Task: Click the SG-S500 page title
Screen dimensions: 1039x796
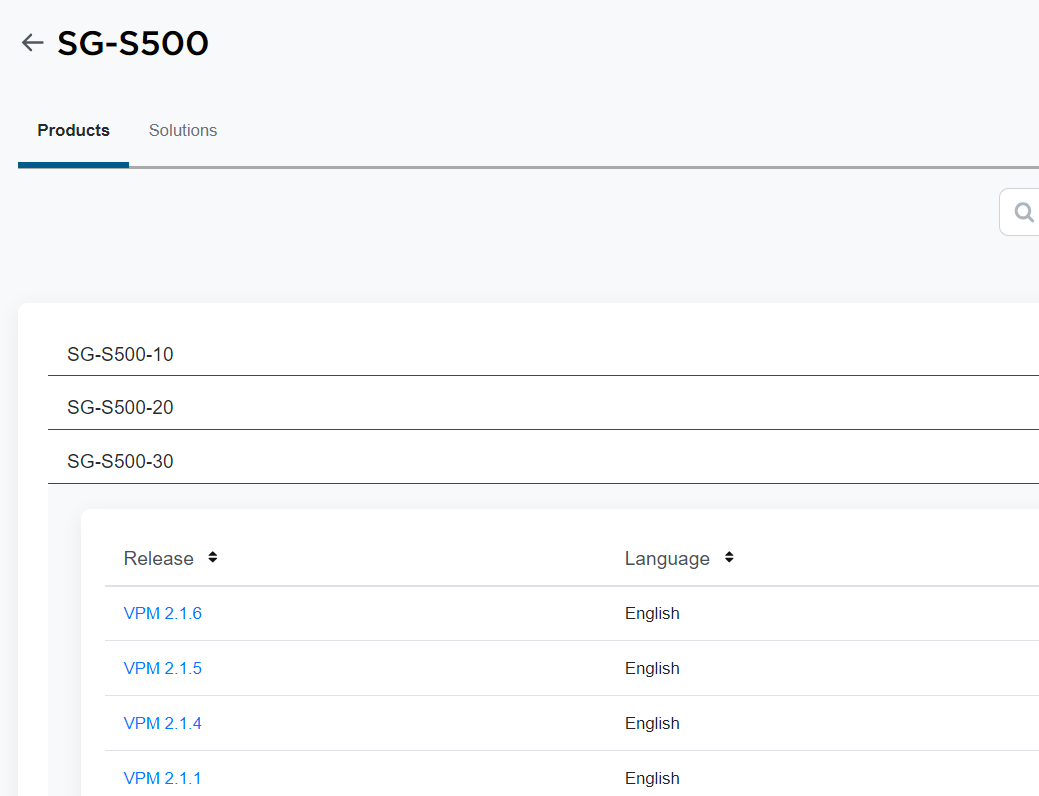Action: [133, 44]
